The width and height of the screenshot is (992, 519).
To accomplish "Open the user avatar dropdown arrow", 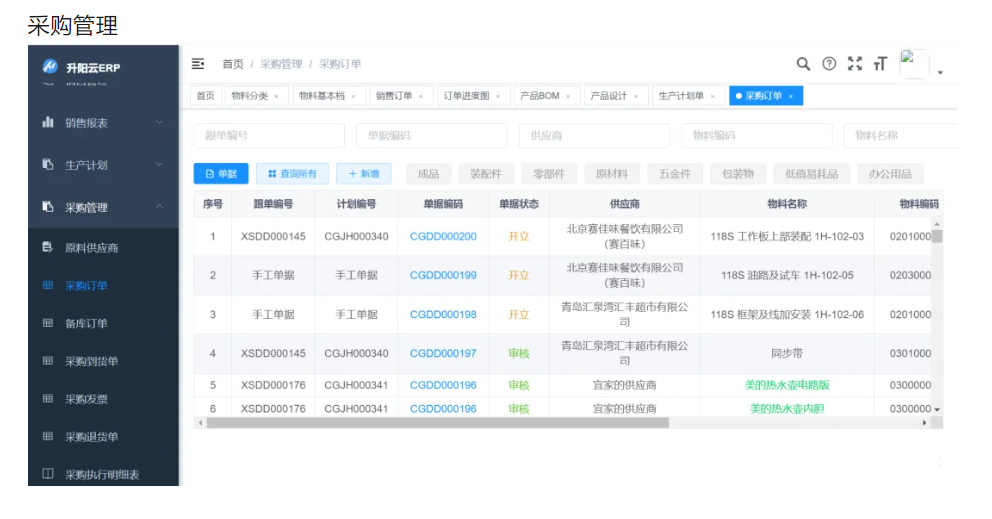I will [940, 72].
